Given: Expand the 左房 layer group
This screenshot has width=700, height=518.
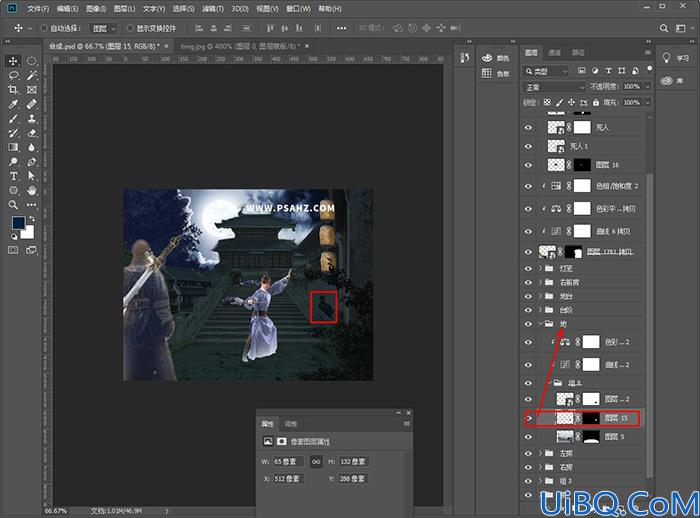Looking at the screenshot, I should (x=540, y=453).
